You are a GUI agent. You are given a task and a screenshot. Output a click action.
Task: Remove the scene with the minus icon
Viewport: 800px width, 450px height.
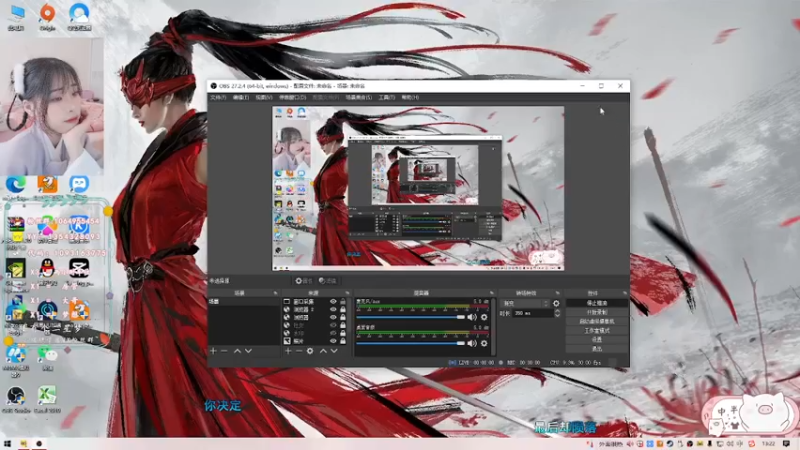[x=224, y=351]
